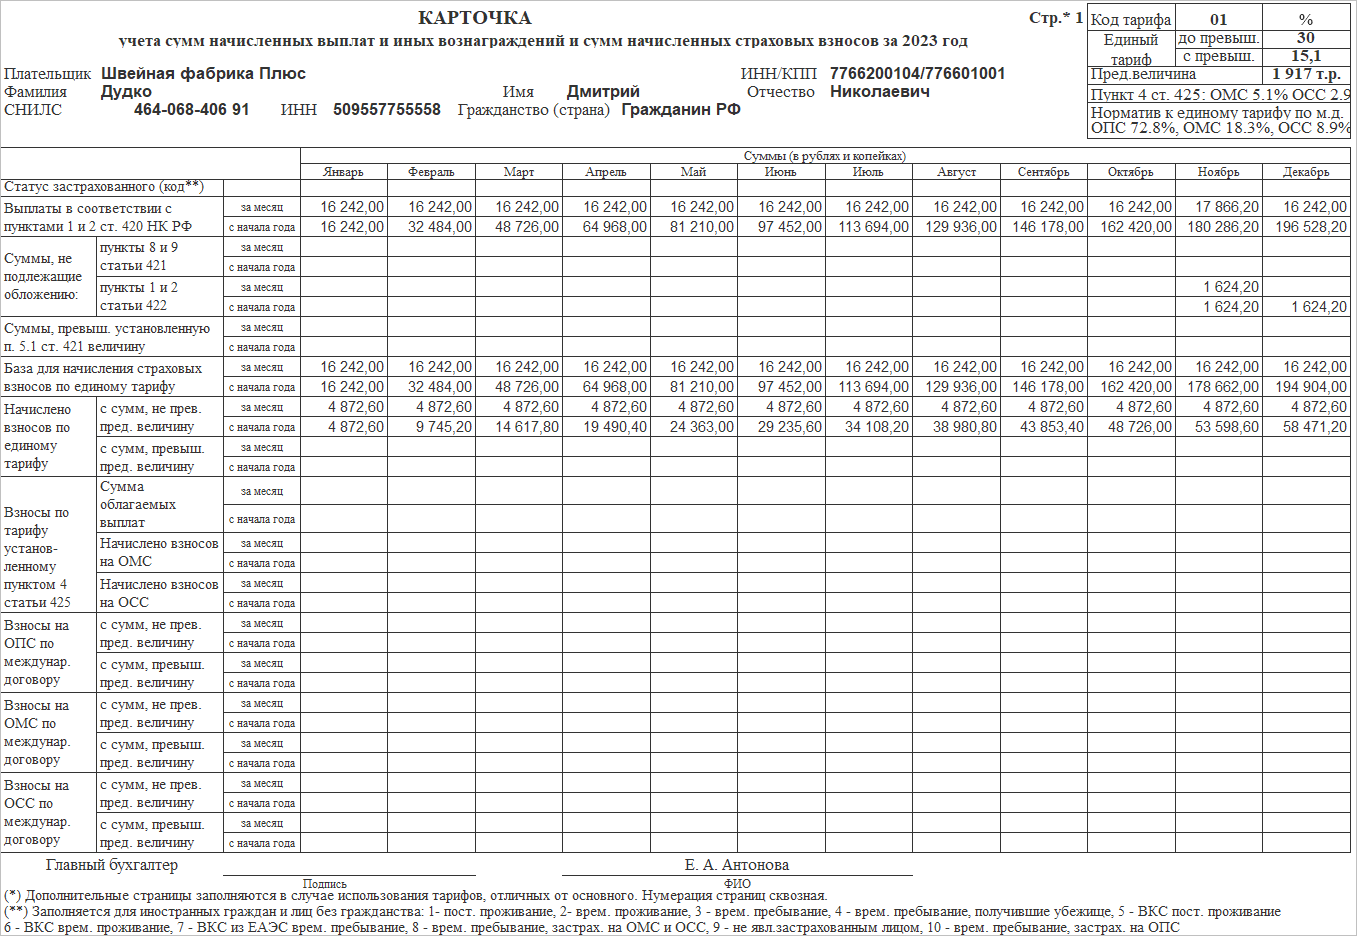
Task: Click the Суммы, превыш. установленную row label
Action: pos(107,337)
